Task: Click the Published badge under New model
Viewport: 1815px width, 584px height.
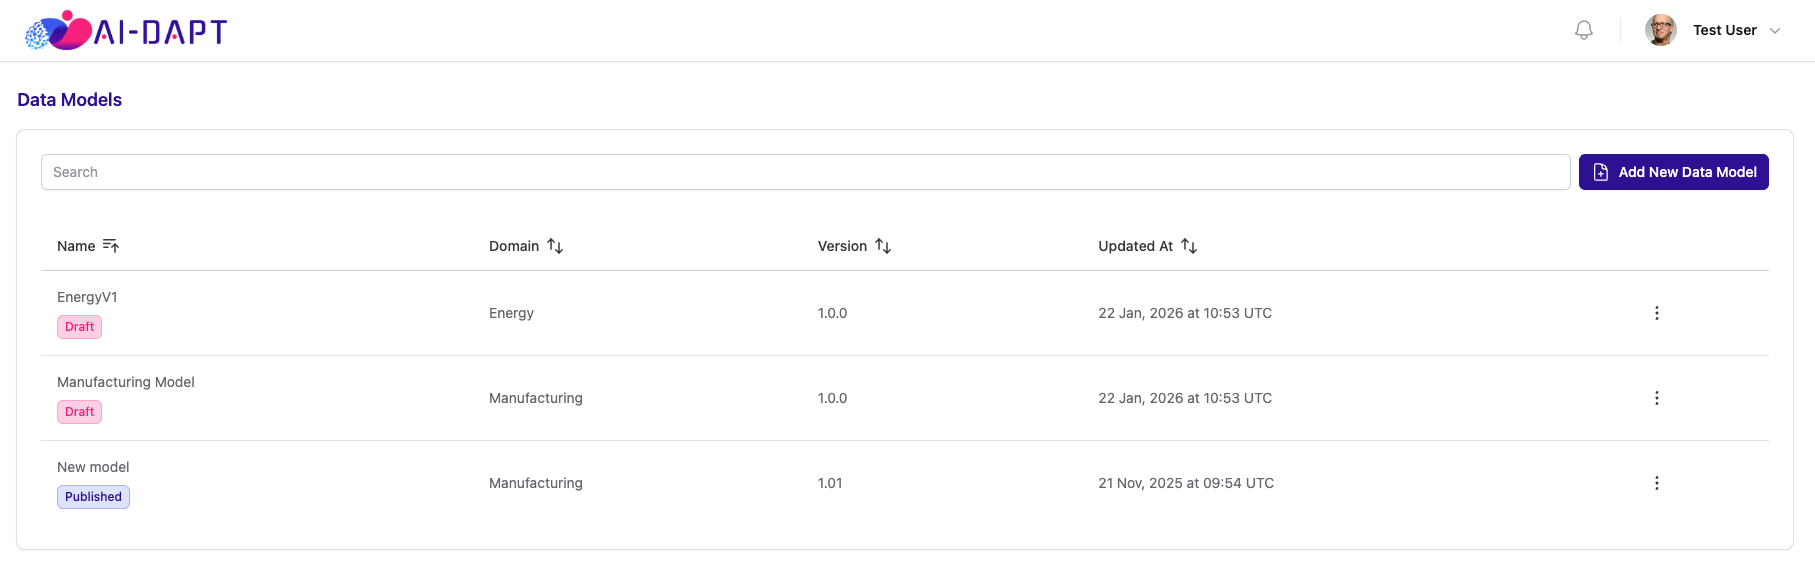Action: tap(93, 497)
